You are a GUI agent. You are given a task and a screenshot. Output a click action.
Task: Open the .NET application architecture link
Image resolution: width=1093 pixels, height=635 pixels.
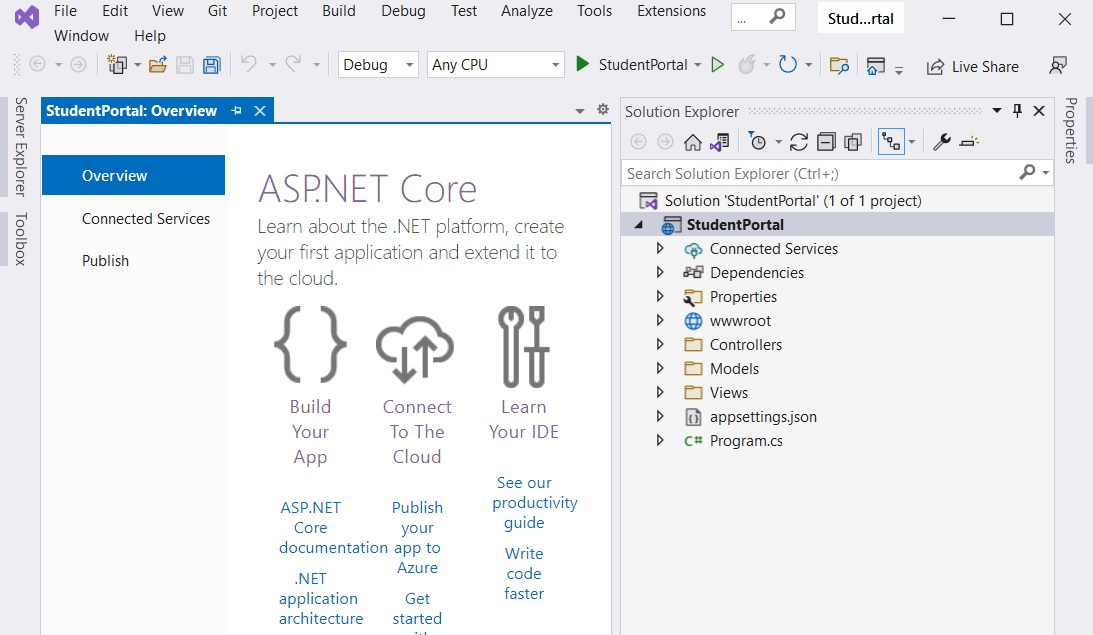pos(321,599)
